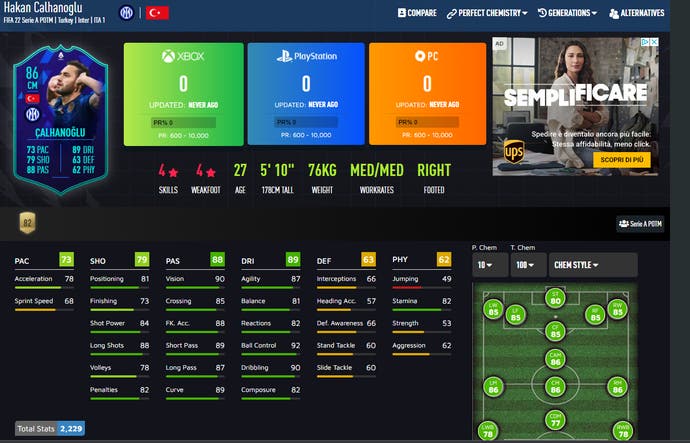Close the advertisement with the X icon
This screenshot has height=443, width=690.
pyautogui.click(x=654, y=42)
